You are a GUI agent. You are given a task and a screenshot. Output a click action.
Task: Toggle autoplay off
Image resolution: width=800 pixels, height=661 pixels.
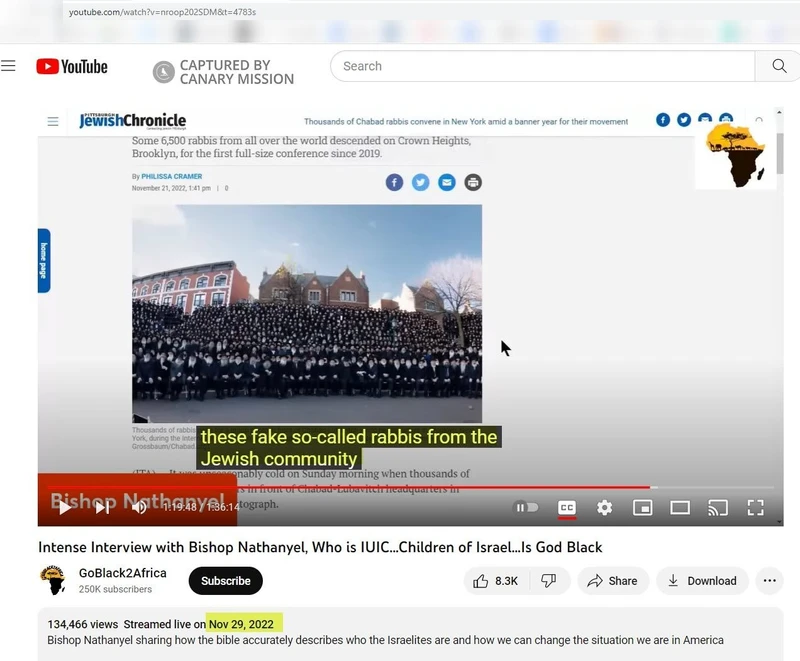[524, 508]
